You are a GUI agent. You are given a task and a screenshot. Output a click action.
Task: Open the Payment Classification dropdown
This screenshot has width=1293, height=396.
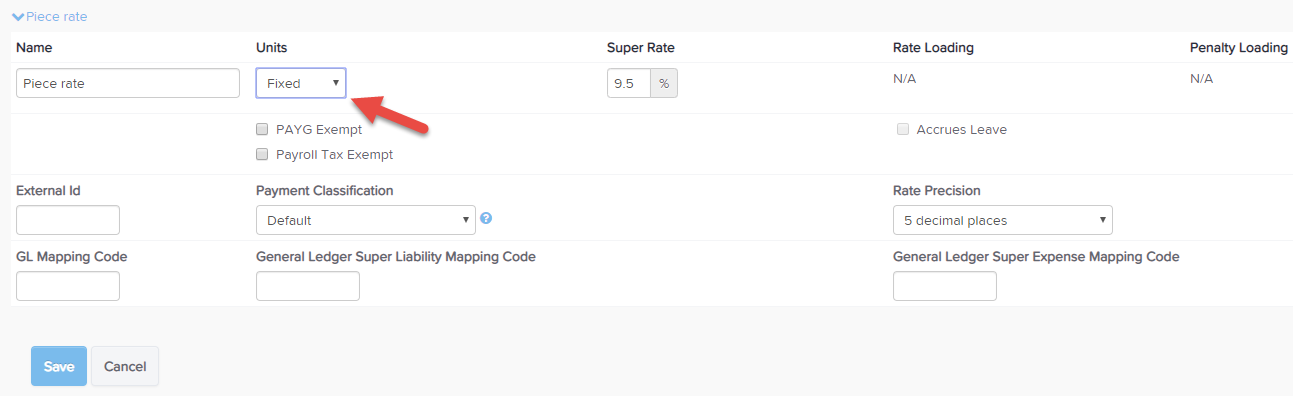[x=365, y=220]
